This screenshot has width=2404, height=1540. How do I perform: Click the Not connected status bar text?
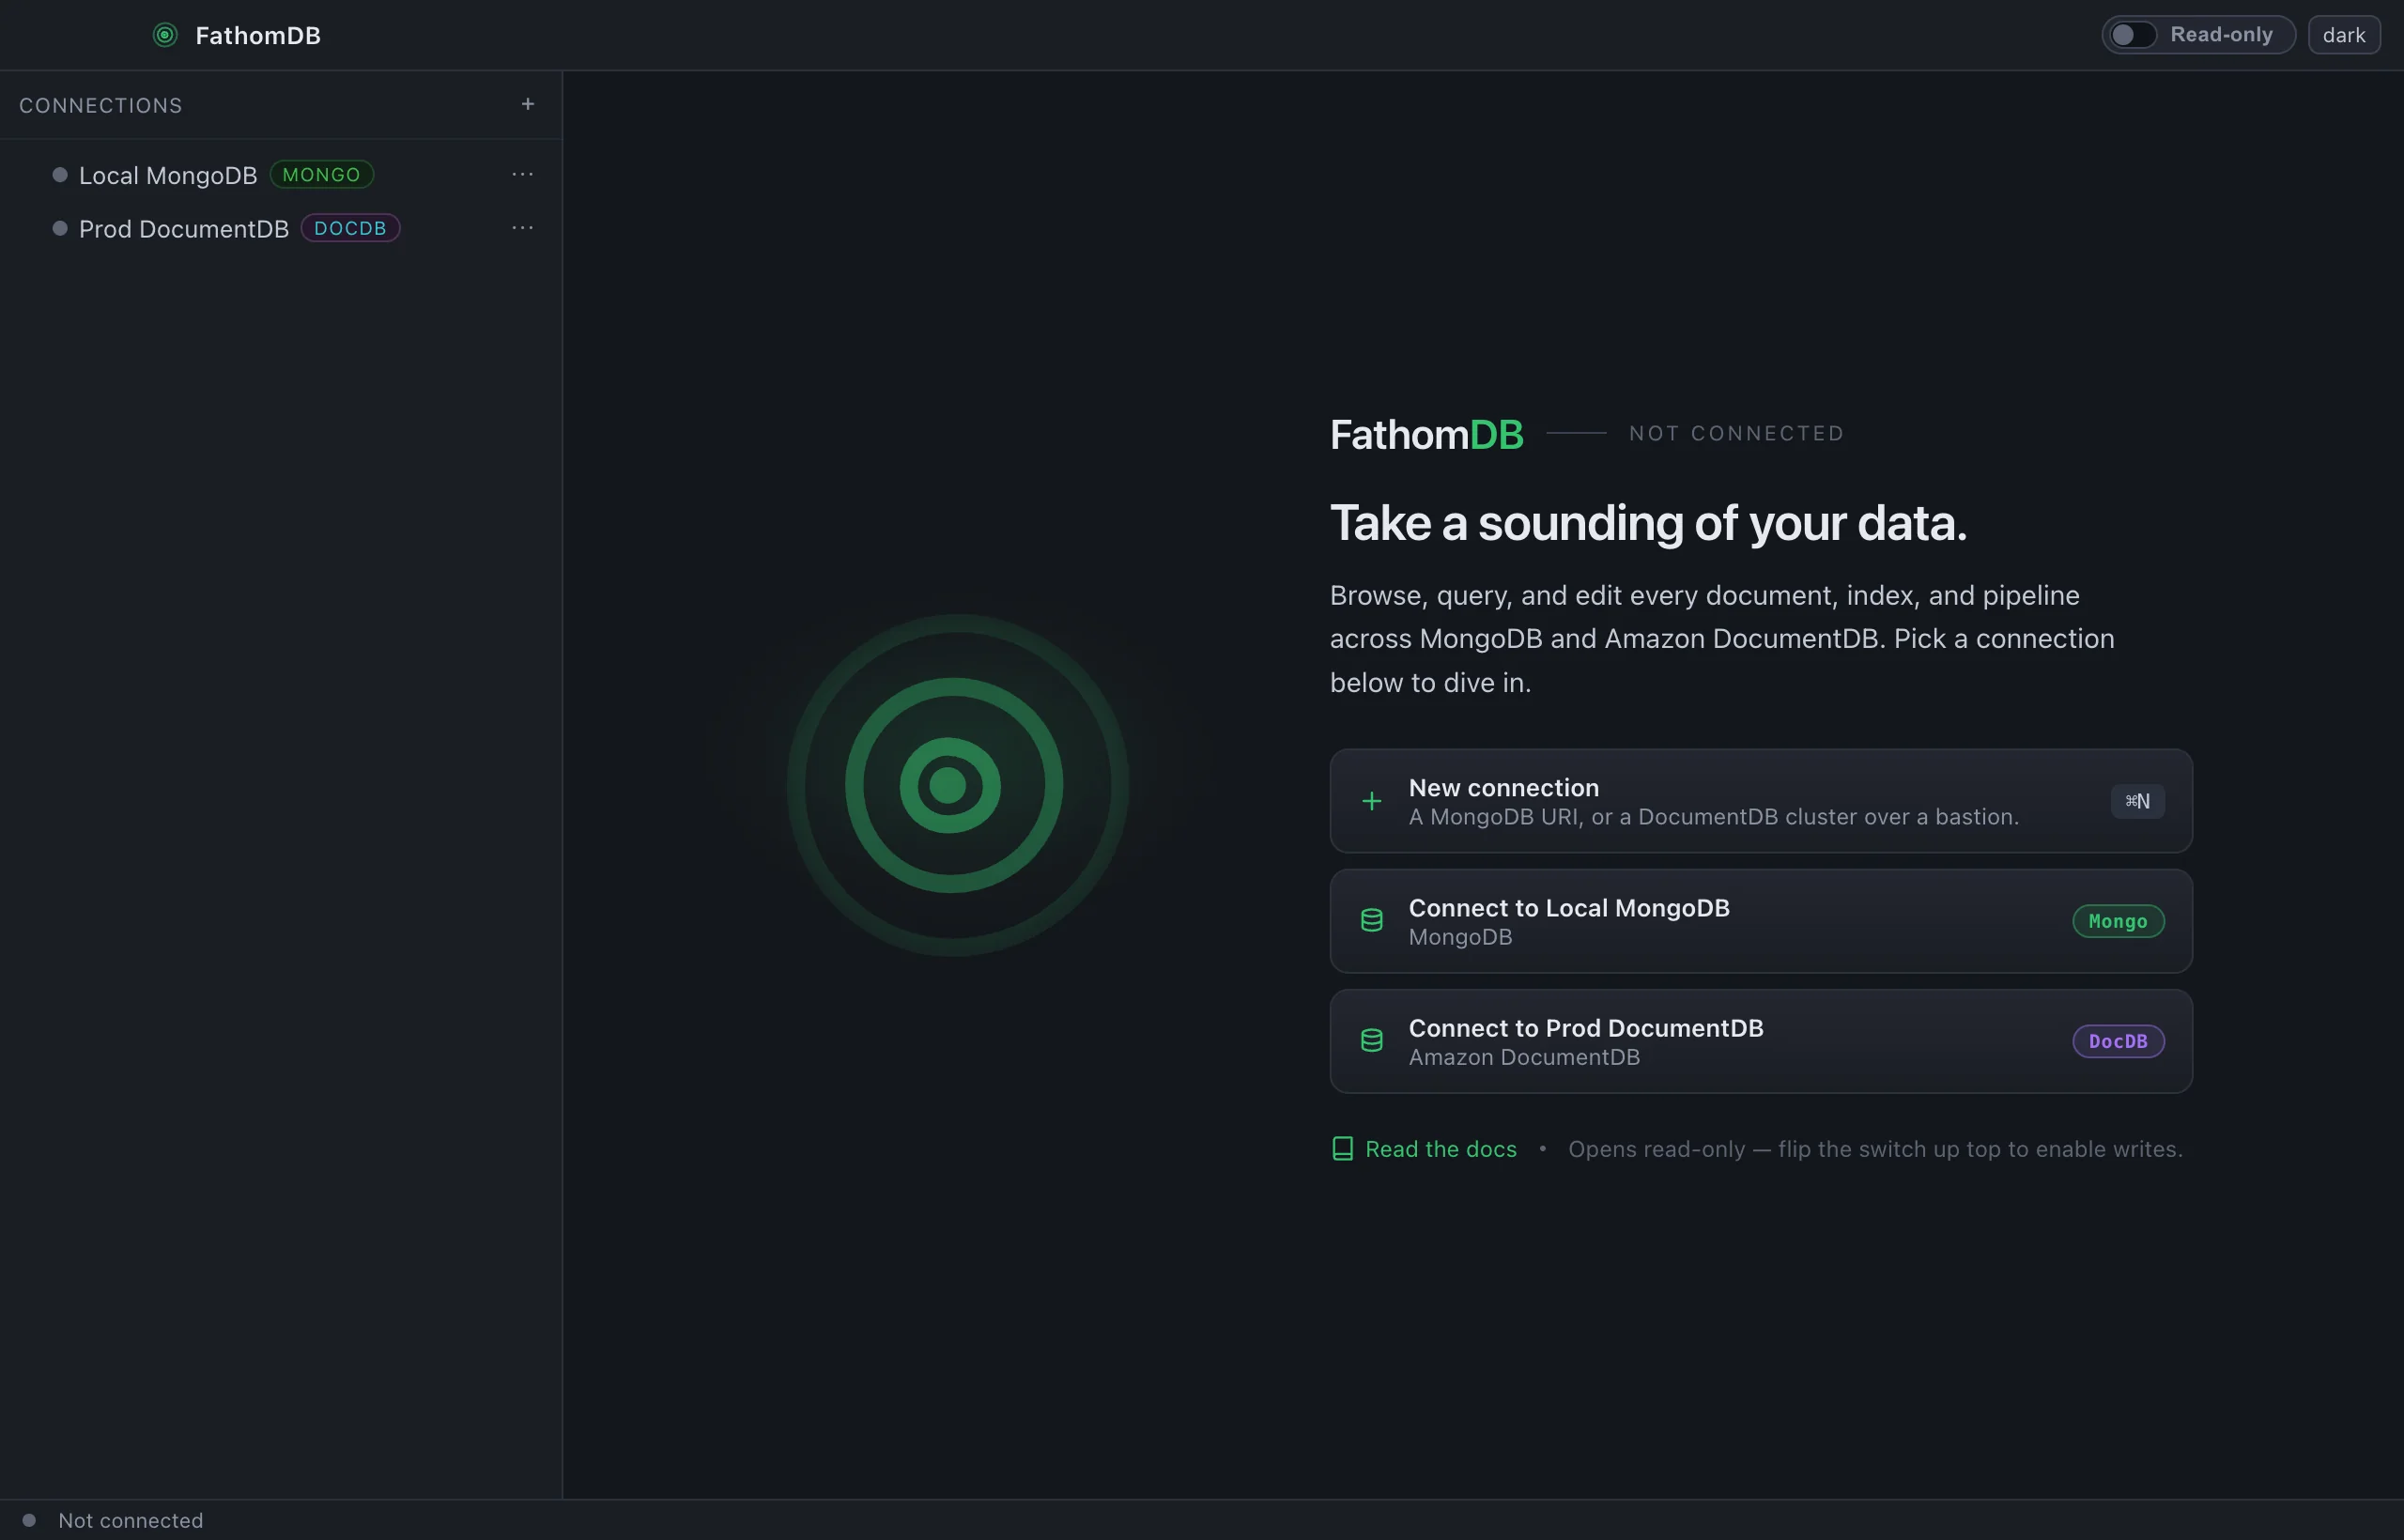(131, 1520)
